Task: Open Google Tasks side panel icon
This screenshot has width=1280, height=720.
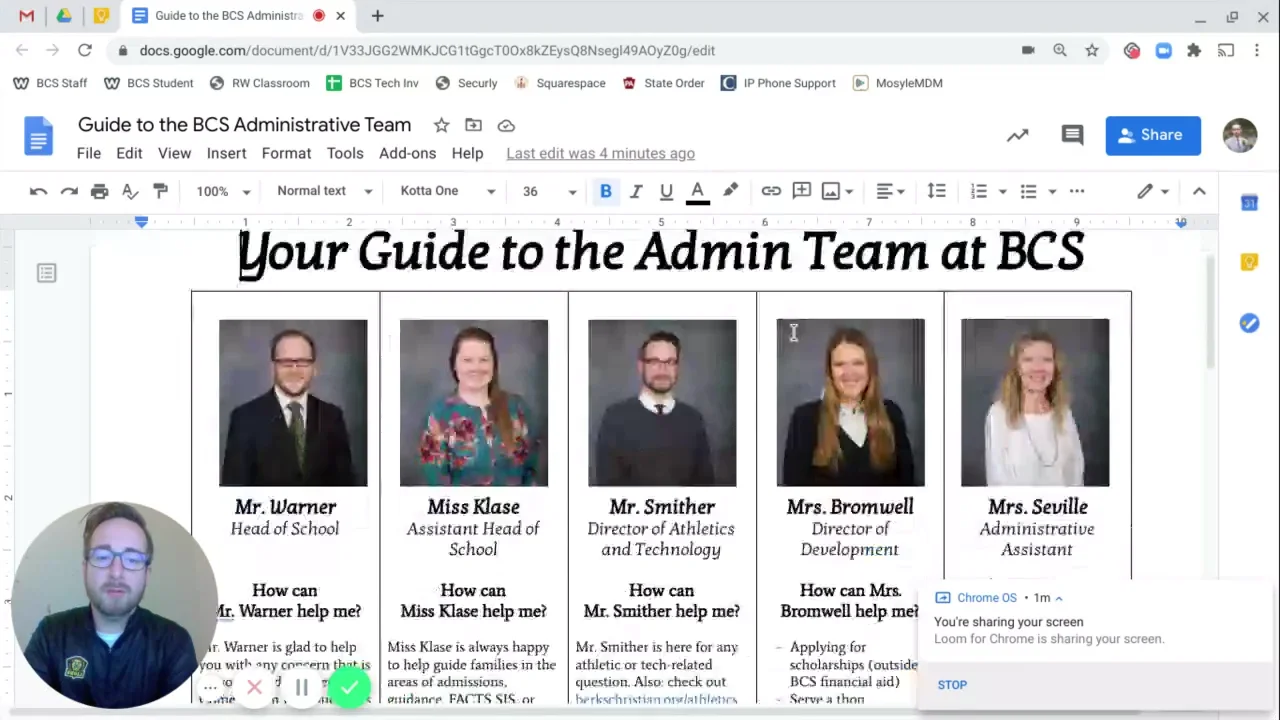Action: tap(1249, 323)
